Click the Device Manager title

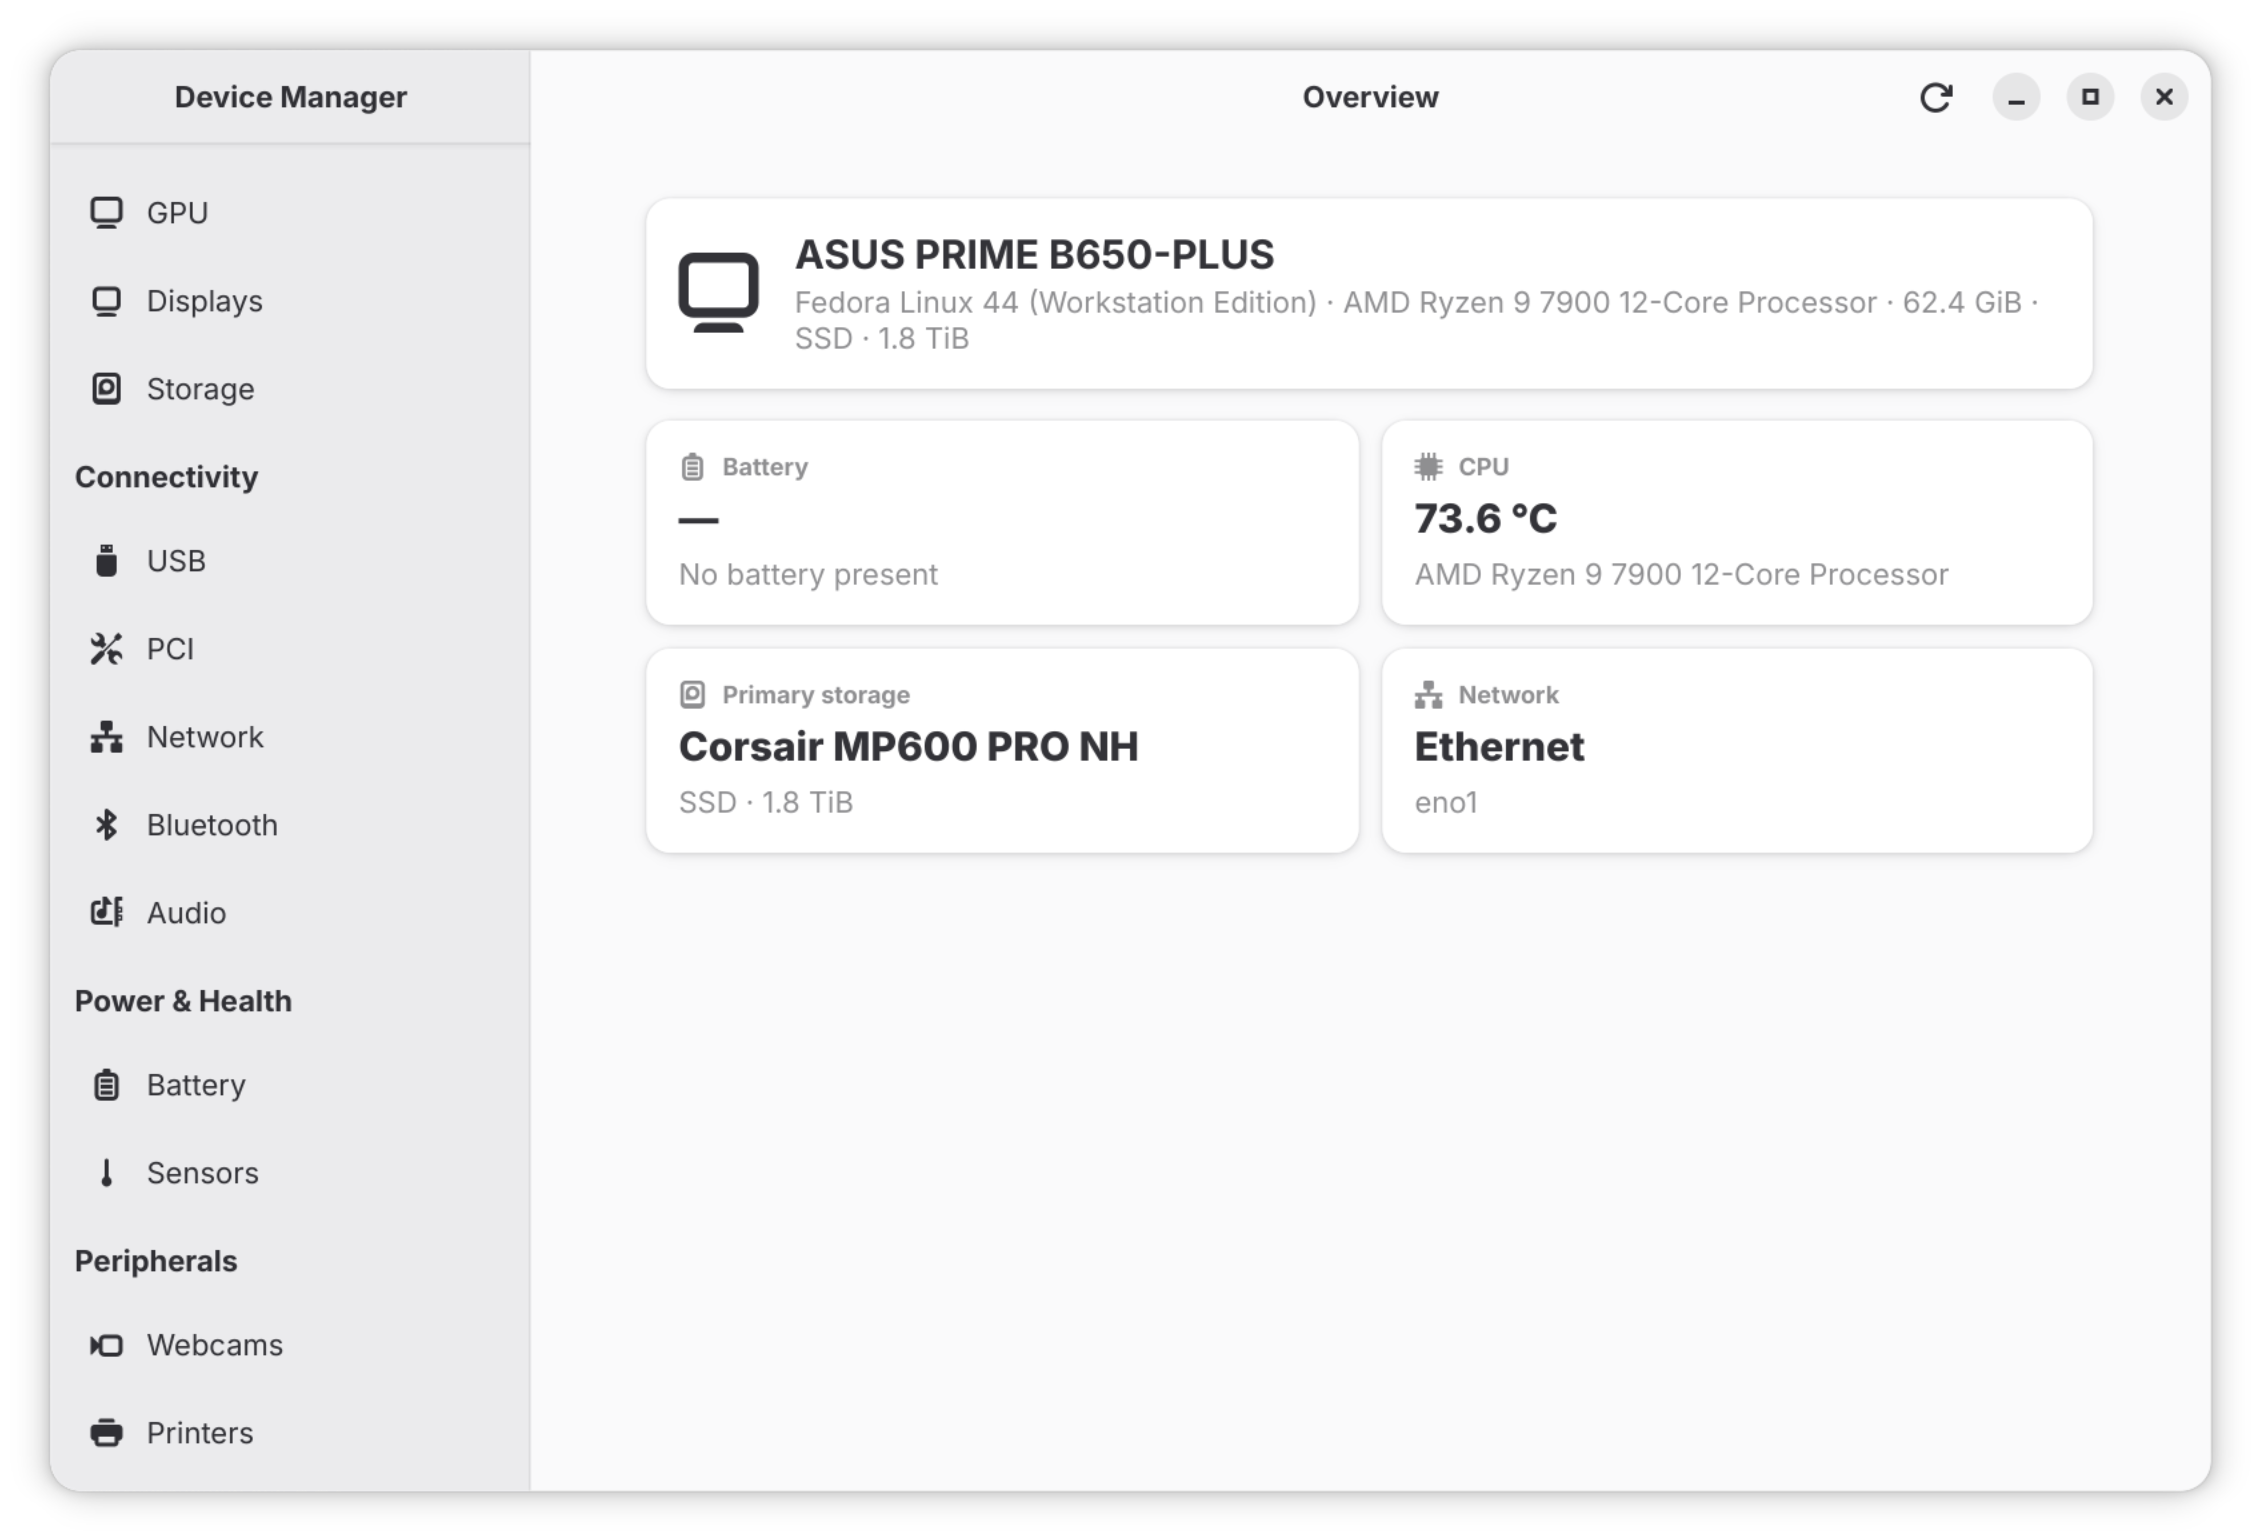291,97
